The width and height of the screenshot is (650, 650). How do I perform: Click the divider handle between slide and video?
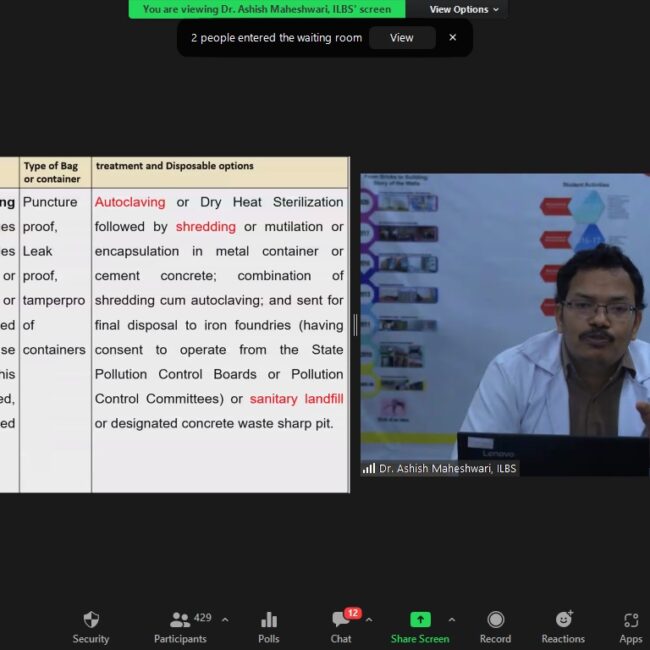pos(355,324)
